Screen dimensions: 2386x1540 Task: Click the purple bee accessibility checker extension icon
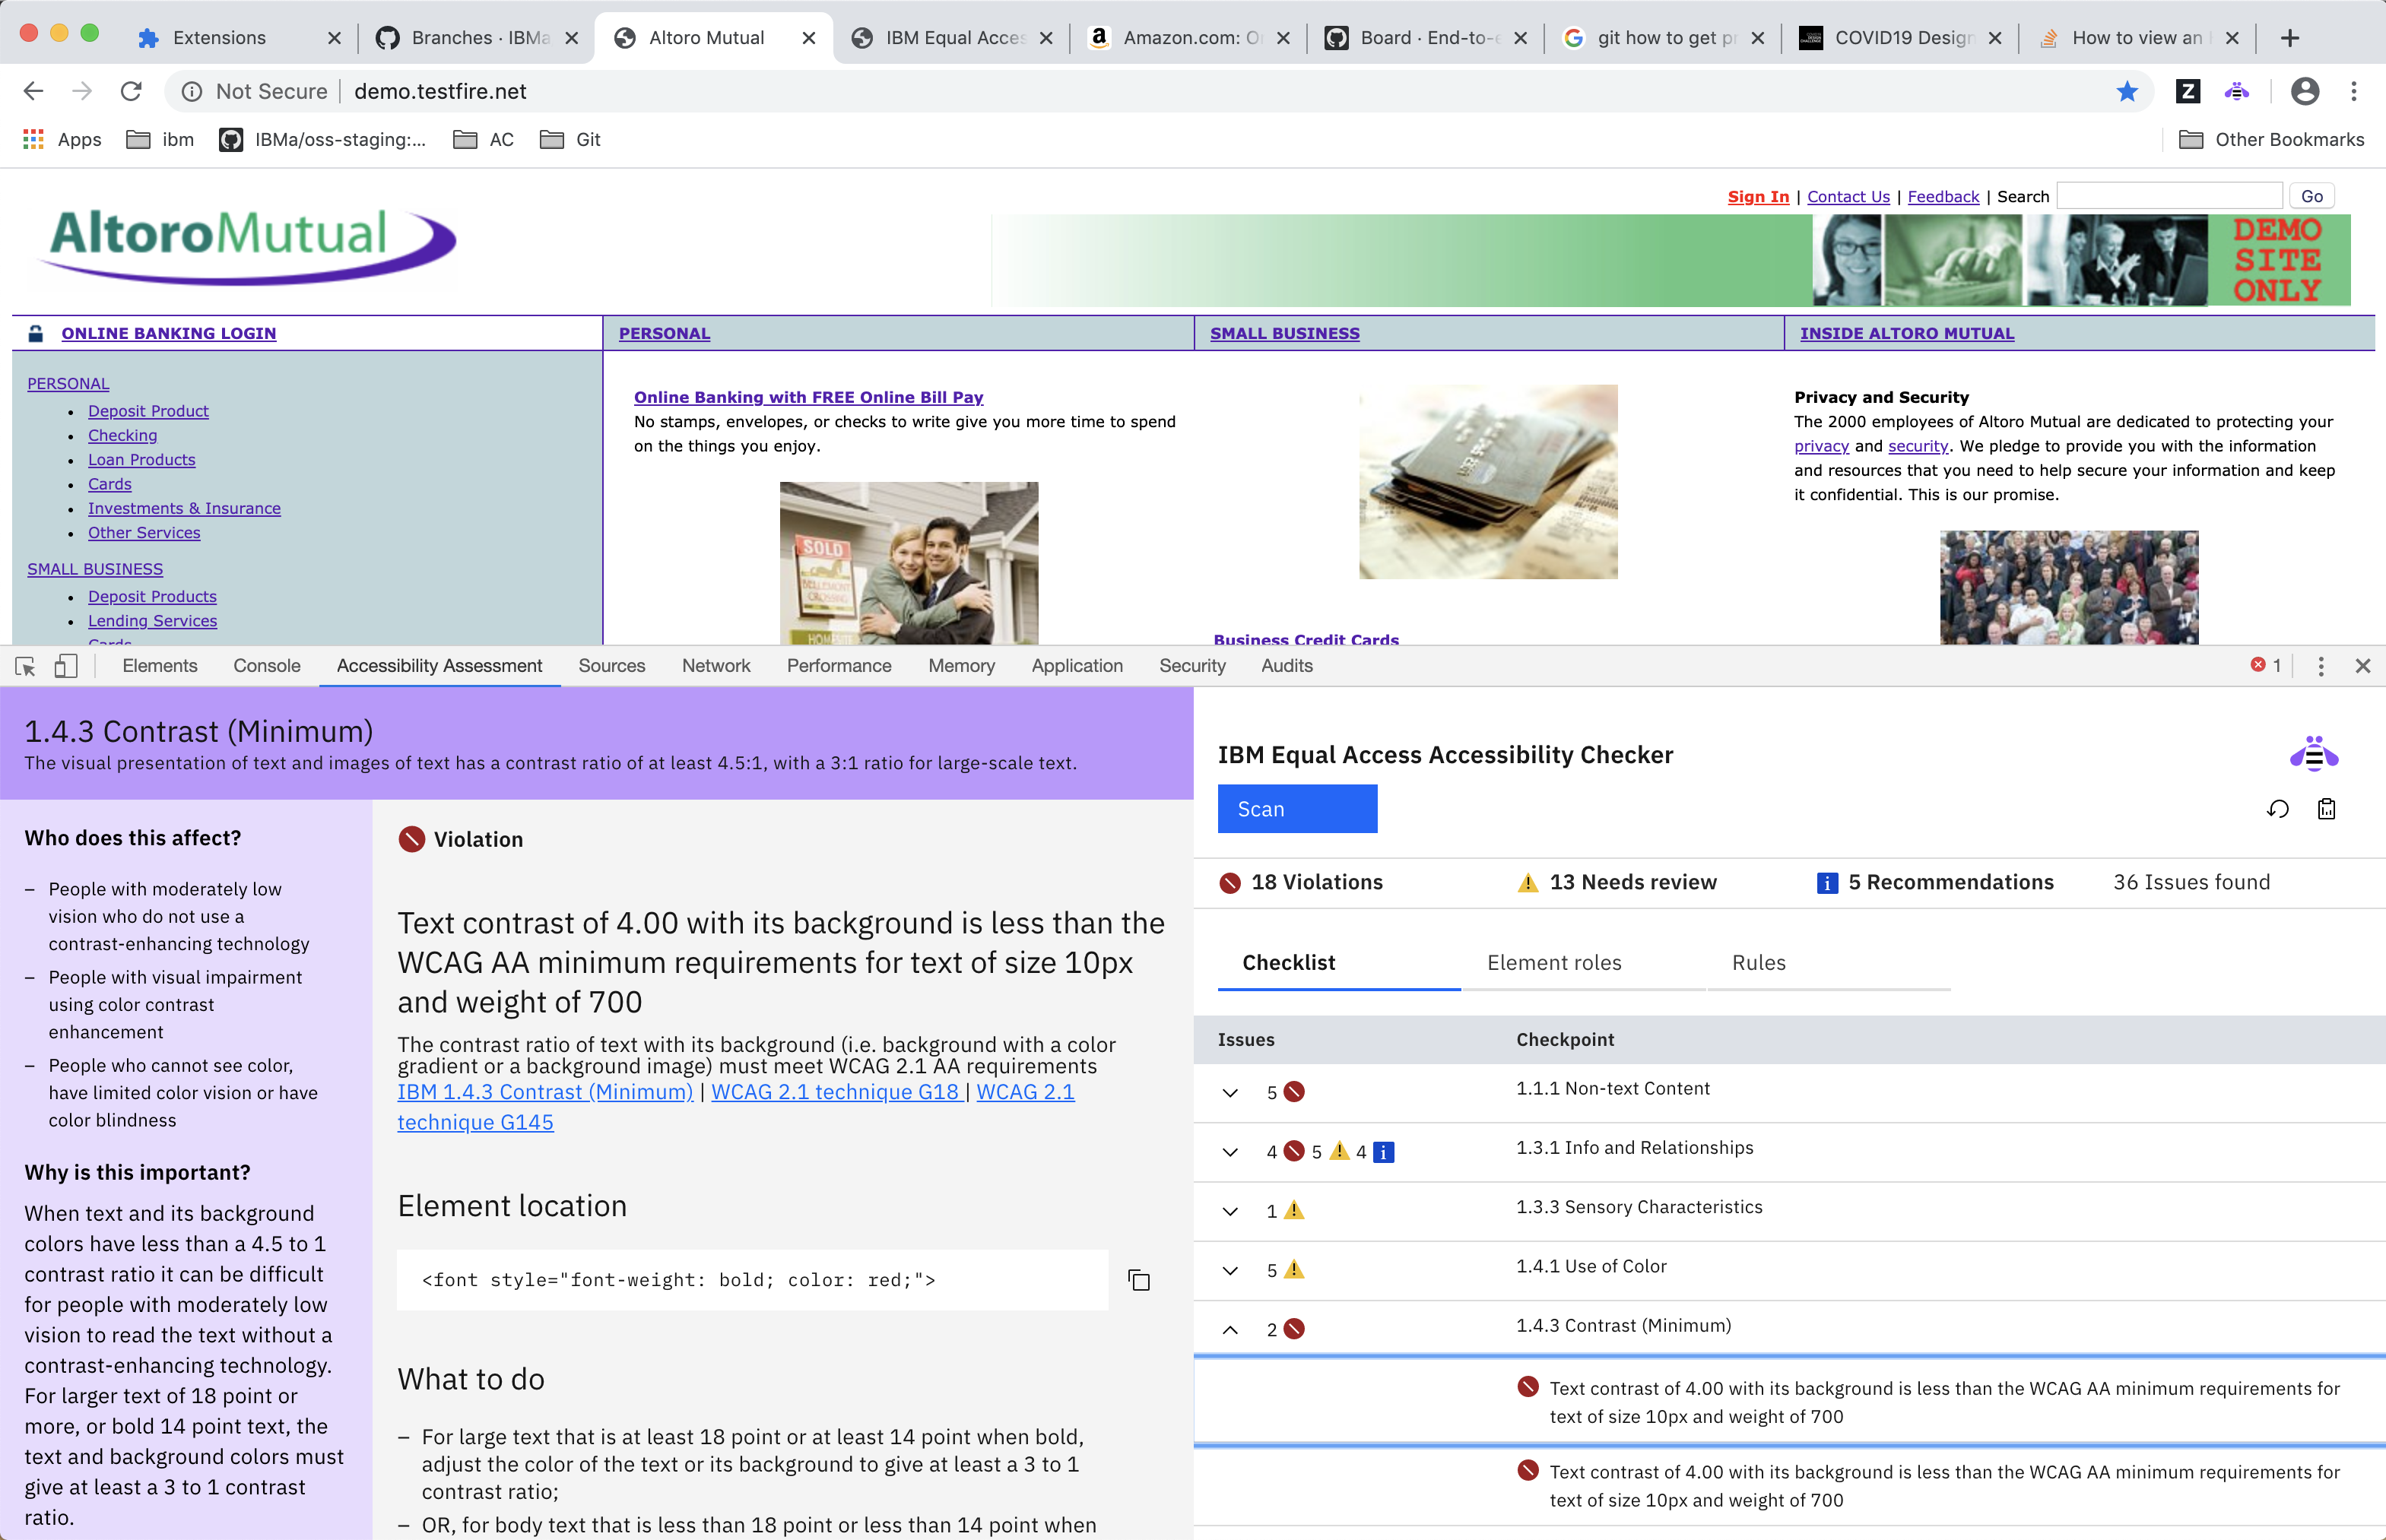click(2237, 91)
